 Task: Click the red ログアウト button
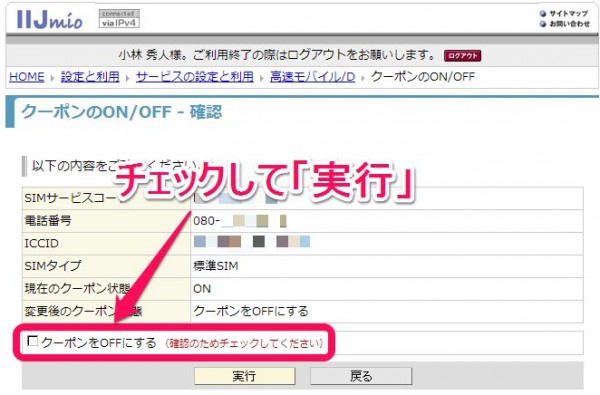click(462, 56)
